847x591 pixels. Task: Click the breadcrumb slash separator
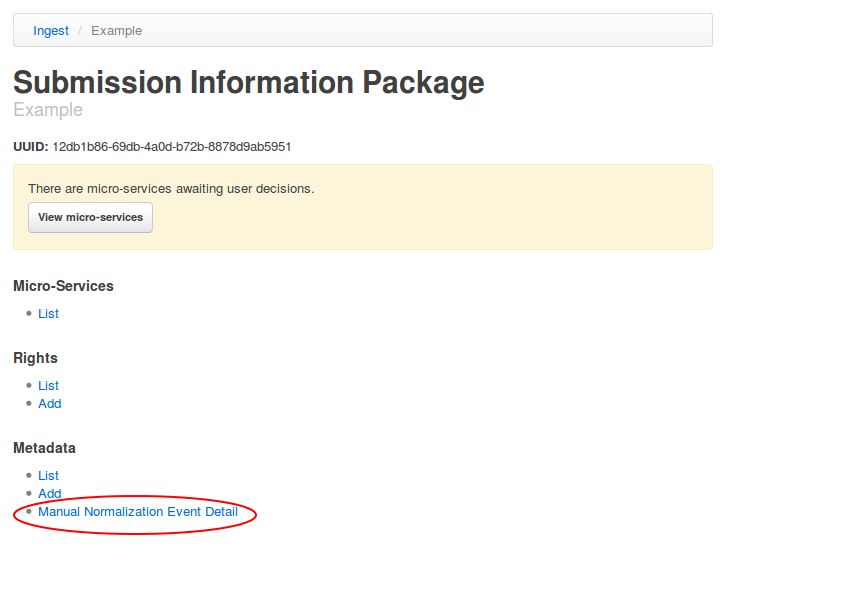[x=80, y=31]
